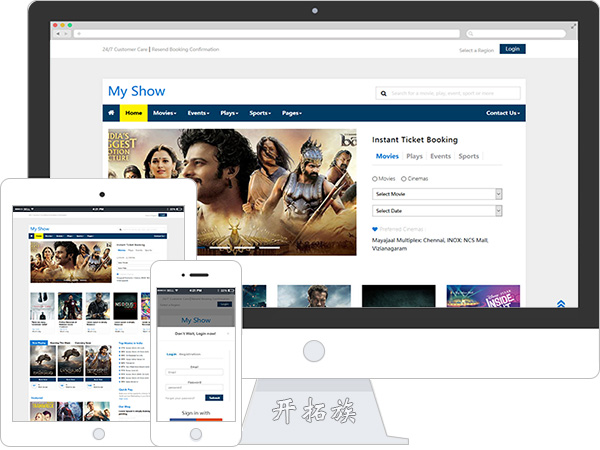The width and height of the screenshot is (600, 450).
Task: Click the scroll-to-top double arrow icon
Action: point(561,304)
